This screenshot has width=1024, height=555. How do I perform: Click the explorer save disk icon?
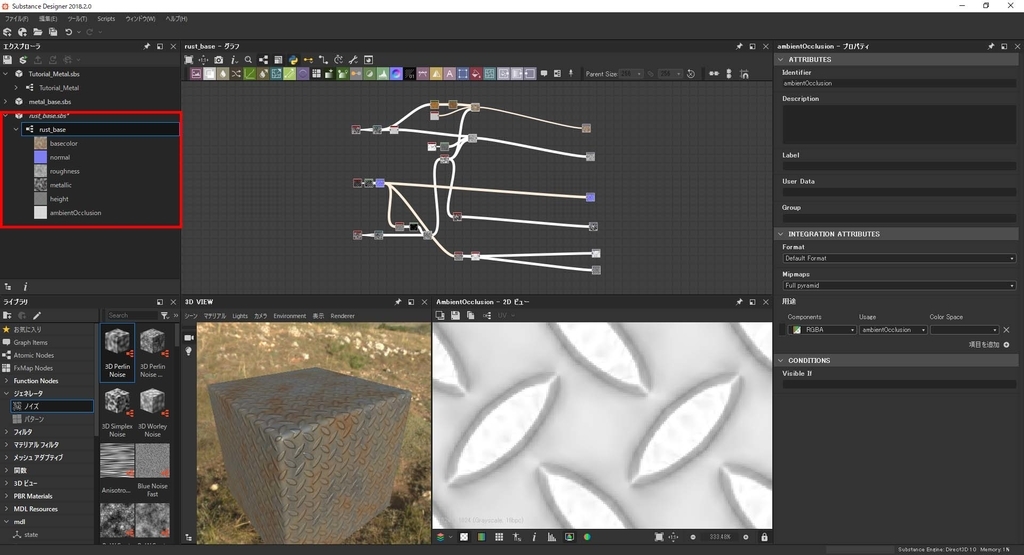7,59
